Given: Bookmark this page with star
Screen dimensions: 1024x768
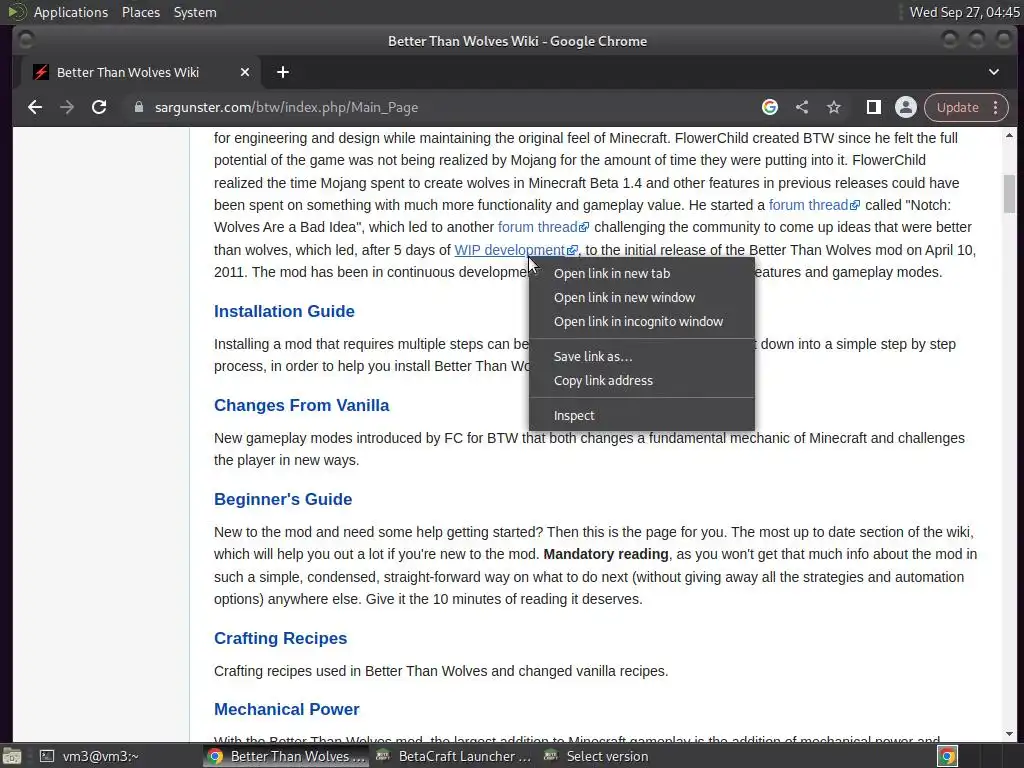Looking at the screenshot, I should tap(834, 107).
